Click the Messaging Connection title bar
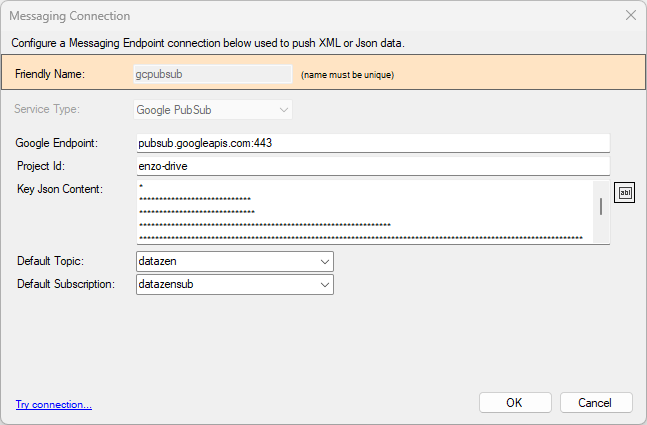 click(x=314, y=16)
